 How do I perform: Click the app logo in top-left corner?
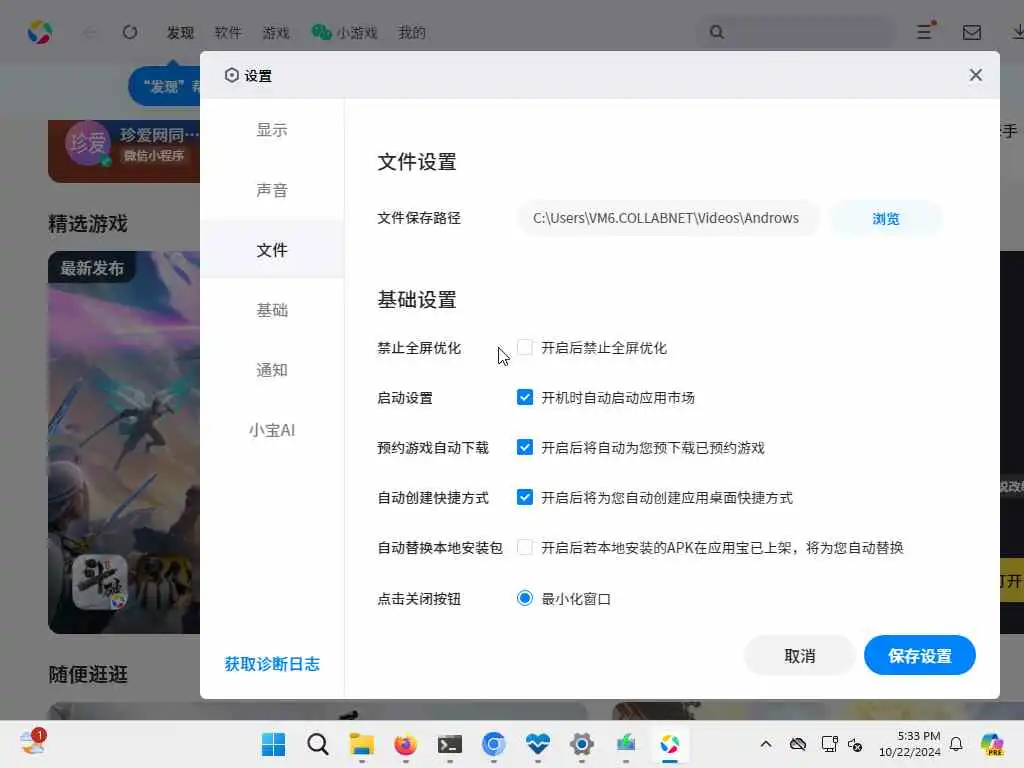coord(39,31)
